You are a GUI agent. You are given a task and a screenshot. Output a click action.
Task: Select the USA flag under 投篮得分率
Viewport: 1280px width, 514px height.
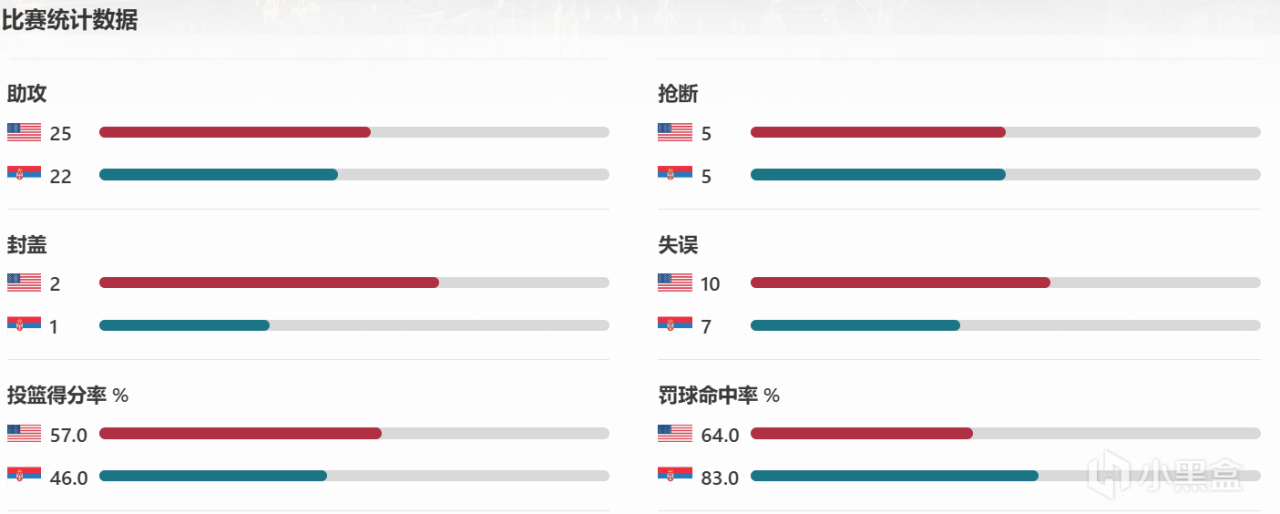(24, 433)
